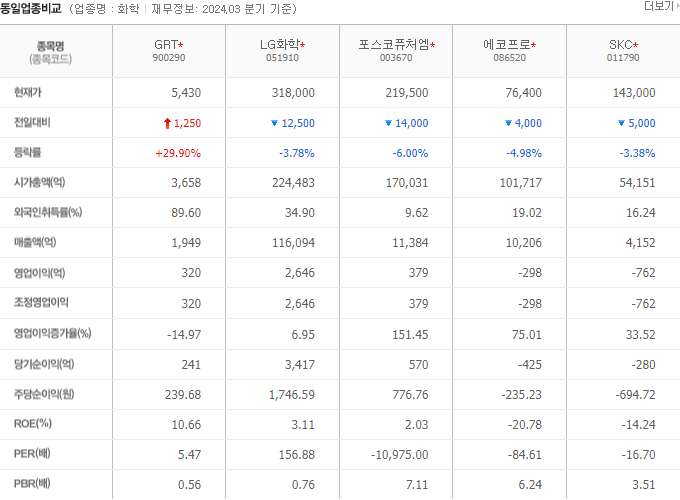Click EPS value -694.72

[635, 395]
